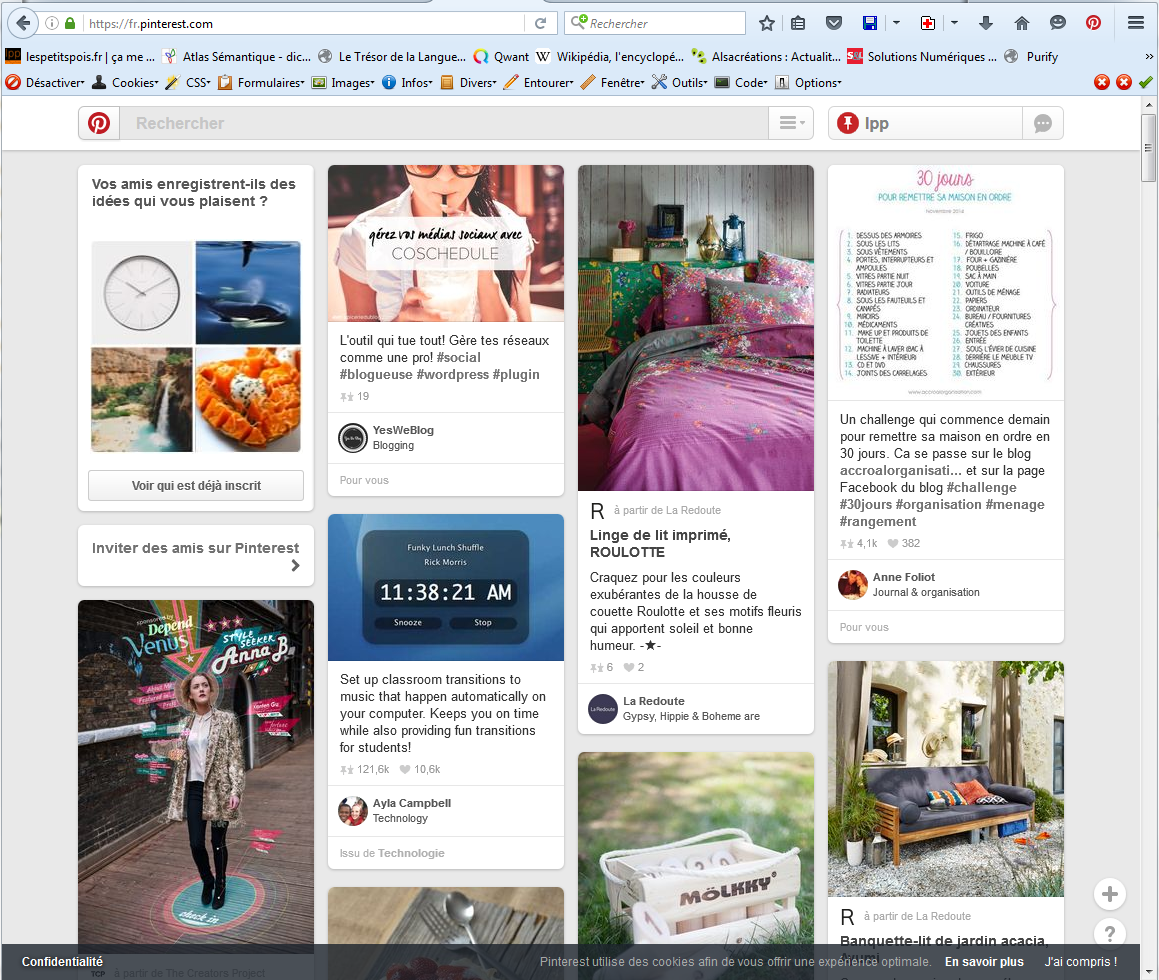Open the Divers developer menu
The height and width of the screenshot is (980, 1159).
pyautogui.click(x=469, y=83)
